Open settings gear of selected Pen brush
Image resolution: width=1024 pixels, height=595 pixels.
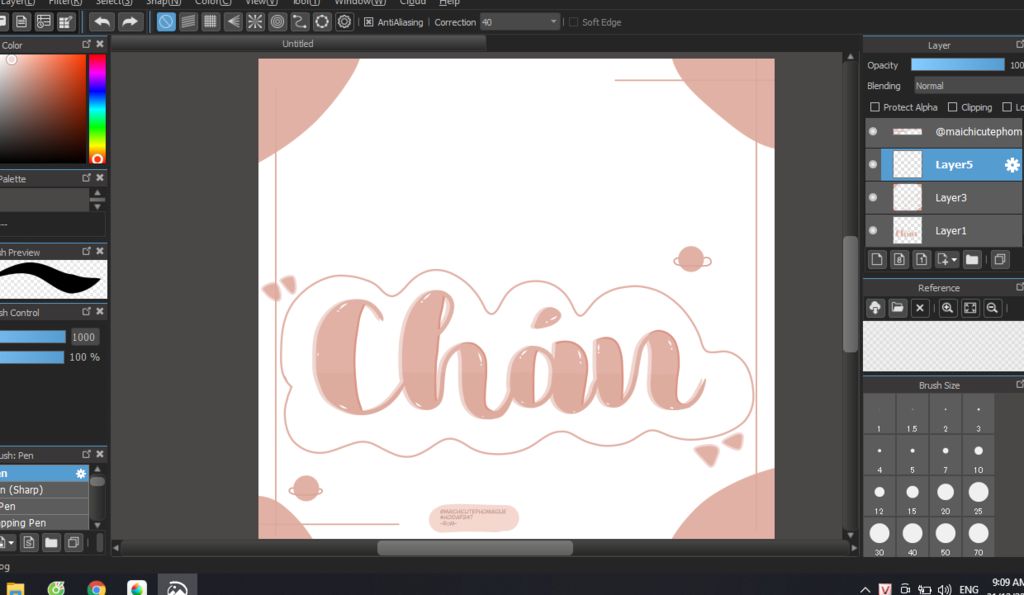81,473
